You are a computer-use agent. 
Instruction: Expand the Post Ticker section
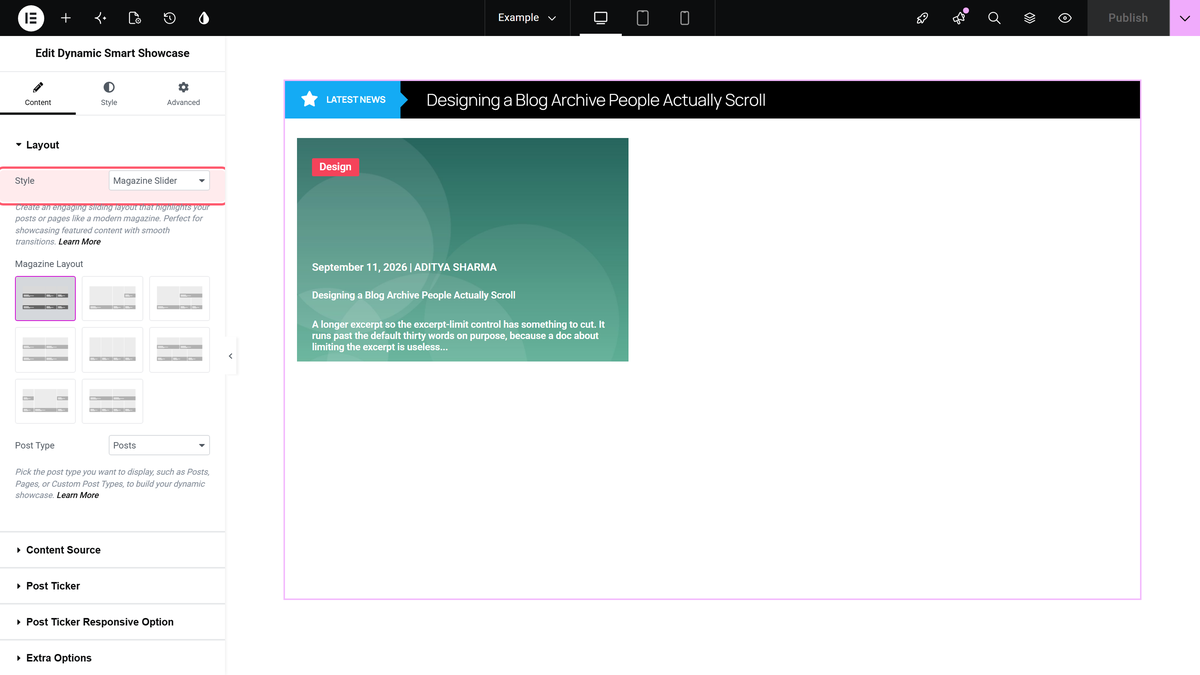point(113,586)
